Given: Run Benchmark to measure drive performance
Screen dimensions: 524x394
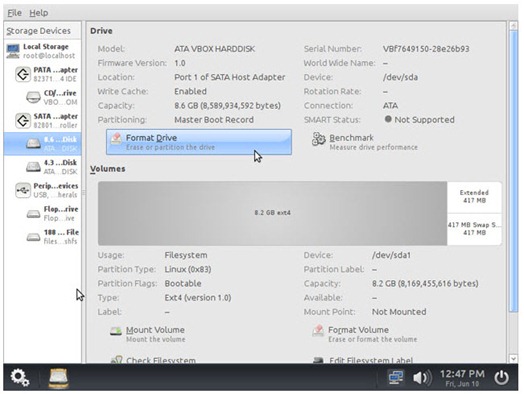Looking at the screenshot, I should tap(373, 142).
